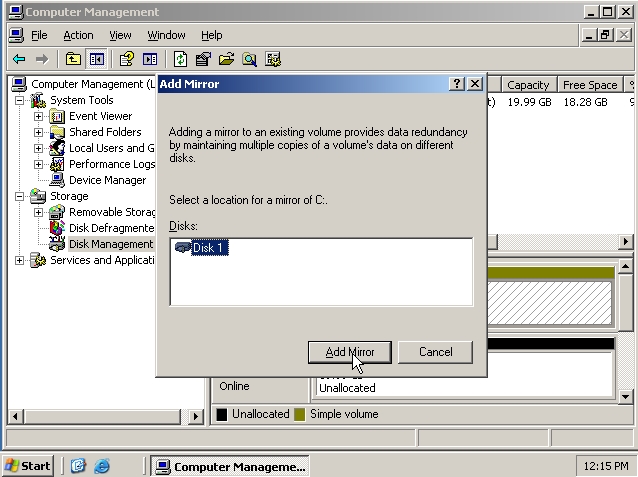Click the tree pane scroll left arrow
The width and height of the screenshot is (638, 477).
(x=15, y=416)
